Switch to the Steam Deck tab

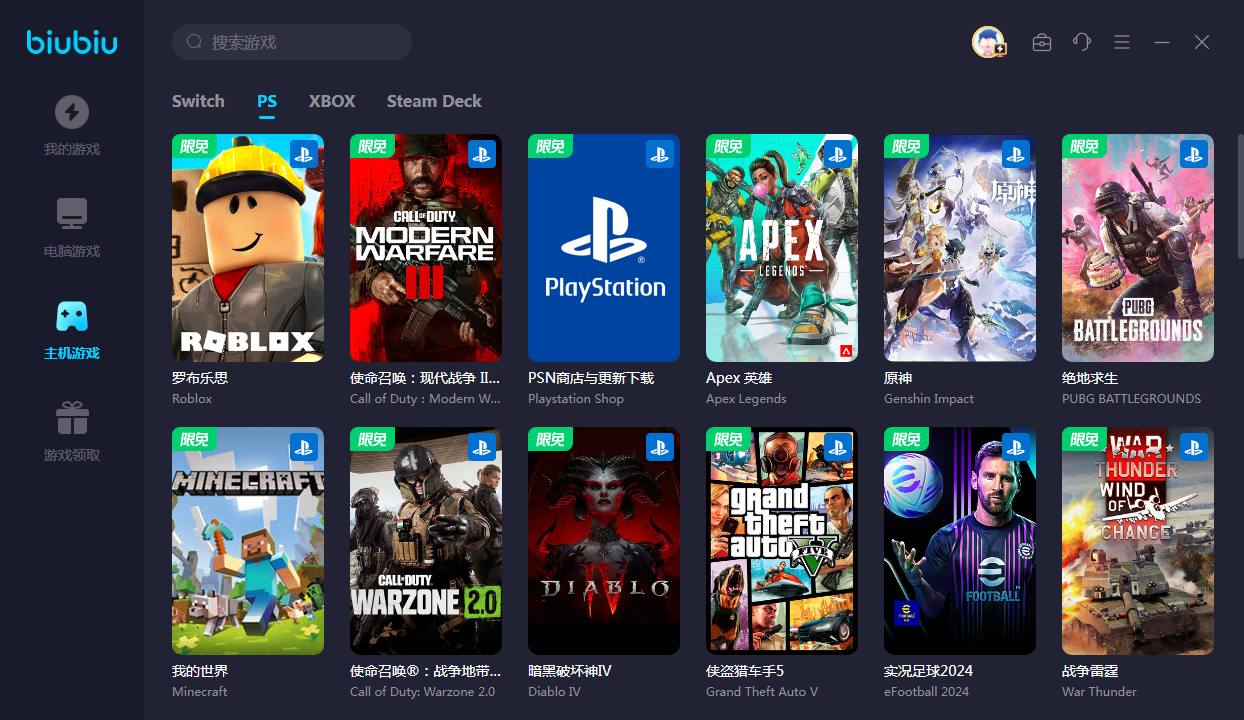[x=434, y=101]
